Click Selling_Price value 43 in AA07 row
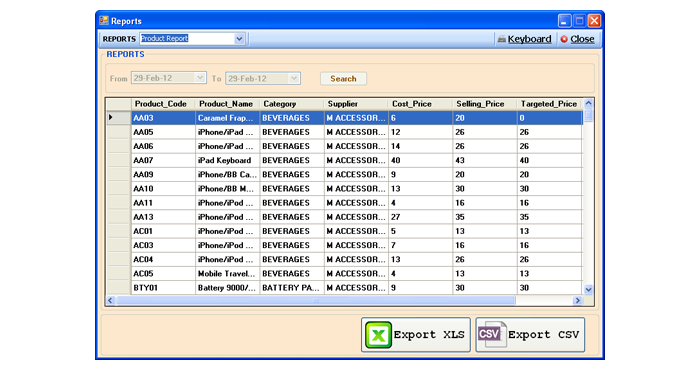700x371 pixels. pyautogui.click(x=485, y=160)
